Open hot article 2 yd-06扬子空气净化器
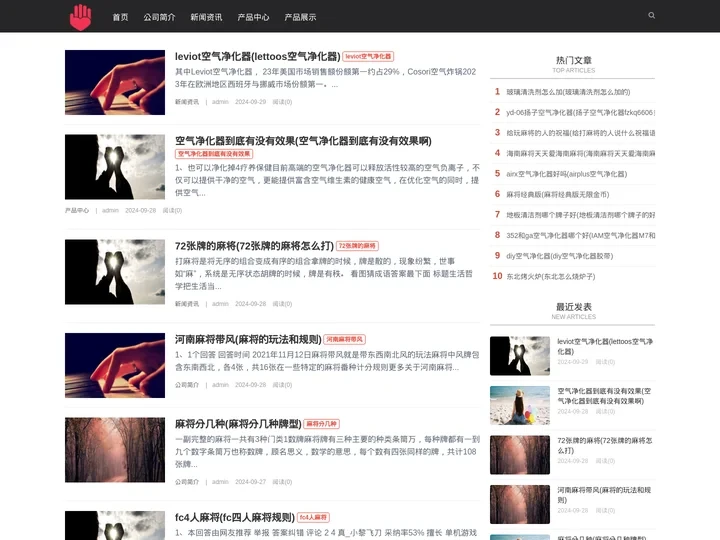Image resolution: width=720 pixels, height=540 pixels. pos(580,112)
